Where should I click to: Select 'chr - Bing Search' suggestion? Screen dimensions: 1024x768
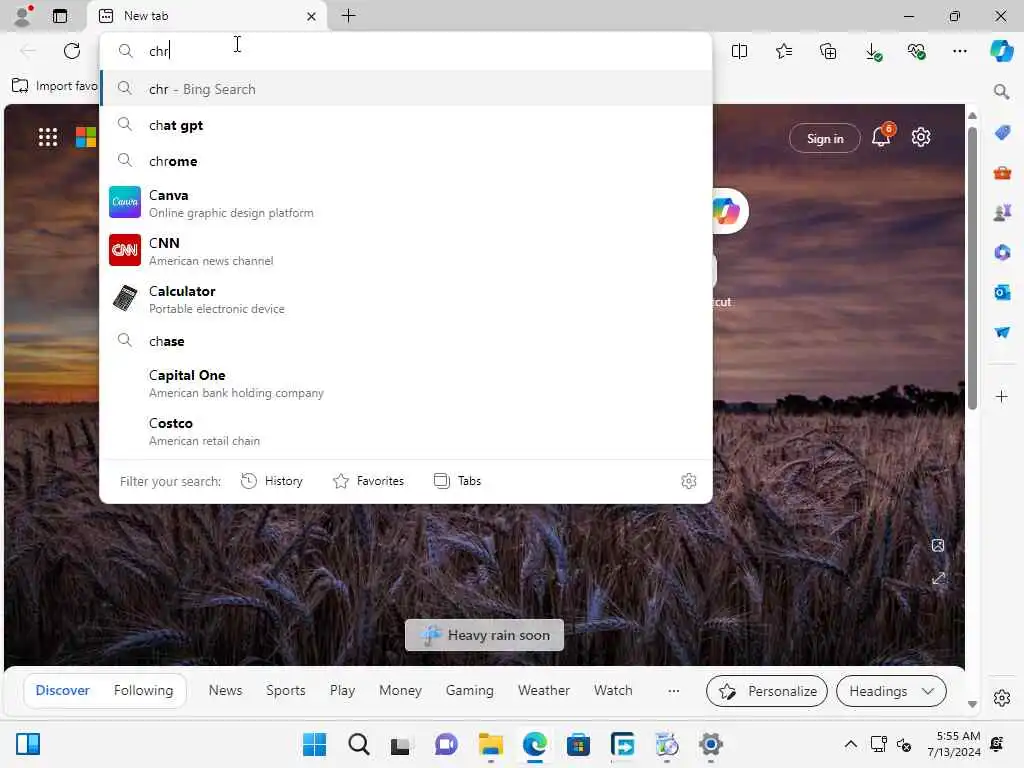tap(406, 89)
